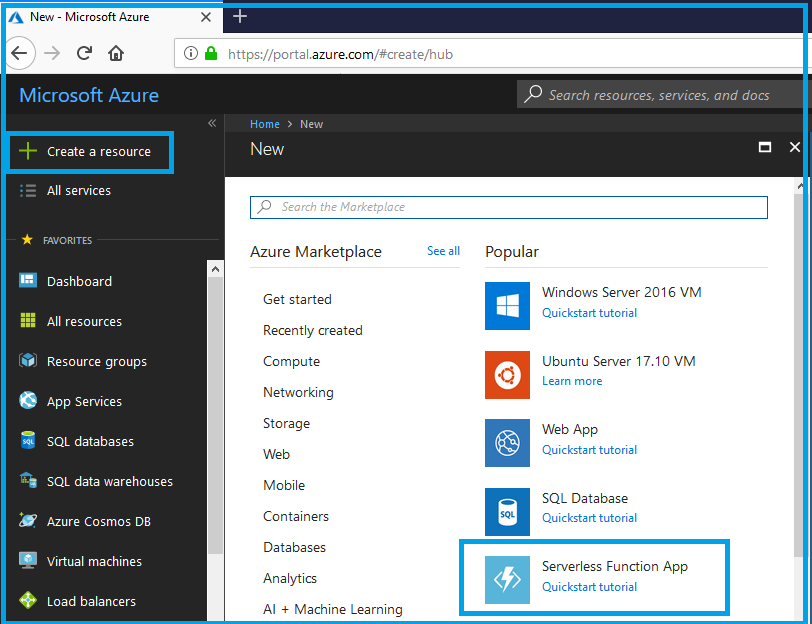Viewport: 812px width, 624px height.
Task: Click the Dashboard icon in favorites
Action: (27, 281)
